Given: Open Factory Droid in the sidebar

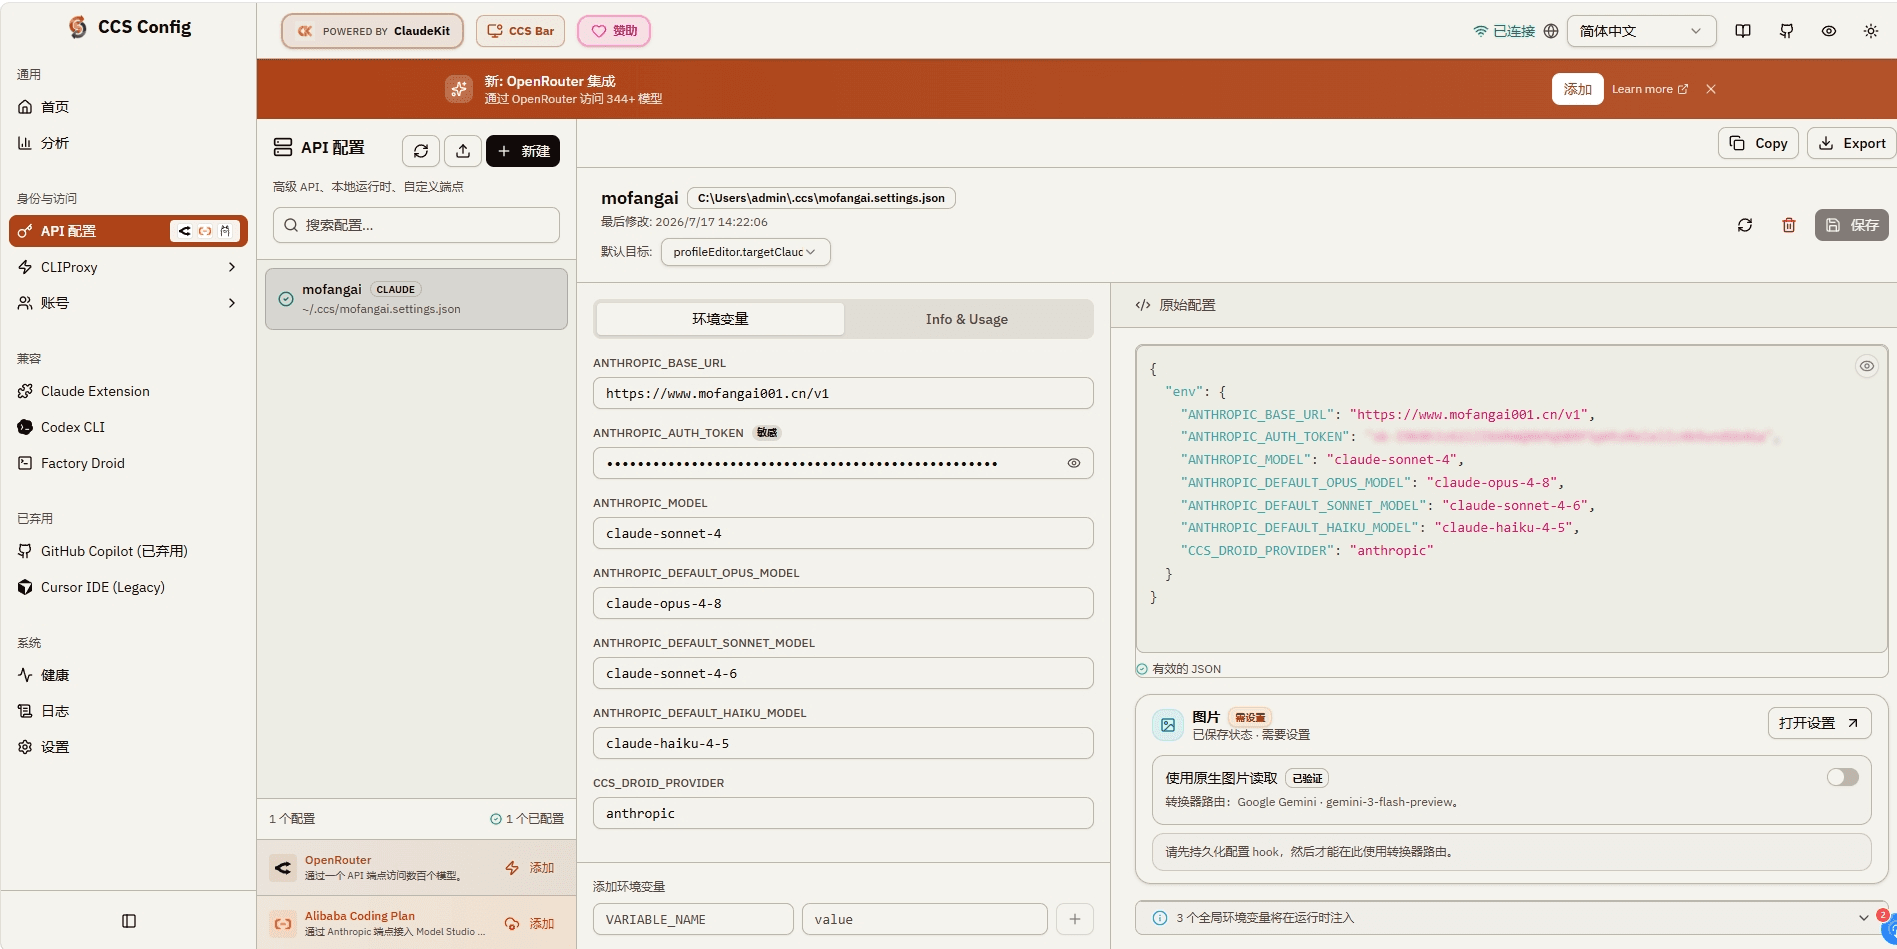Looking at the screenshot, I should click(128, 463).
